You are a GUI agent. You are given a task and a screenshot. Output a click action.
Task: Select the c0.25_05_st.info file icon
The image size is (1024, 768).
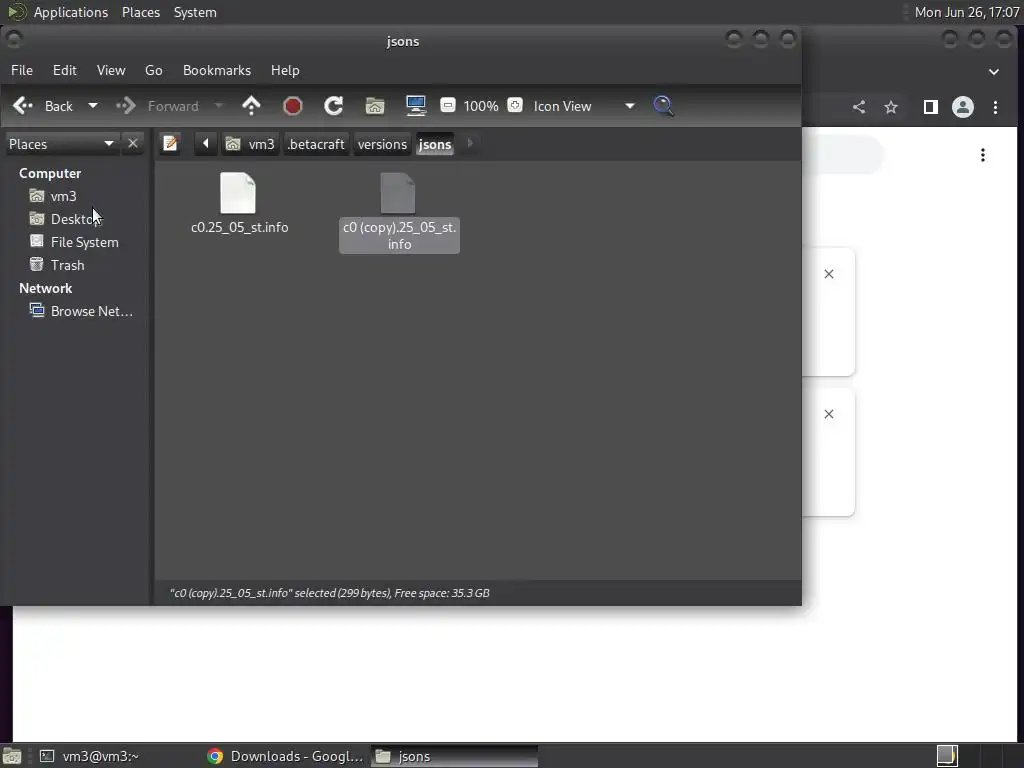click(238, 193)
